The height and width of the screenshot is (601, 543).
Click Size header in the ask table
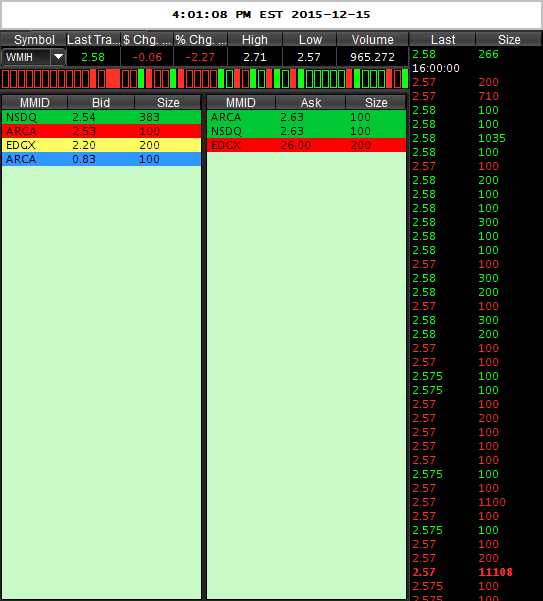point(376,102)
